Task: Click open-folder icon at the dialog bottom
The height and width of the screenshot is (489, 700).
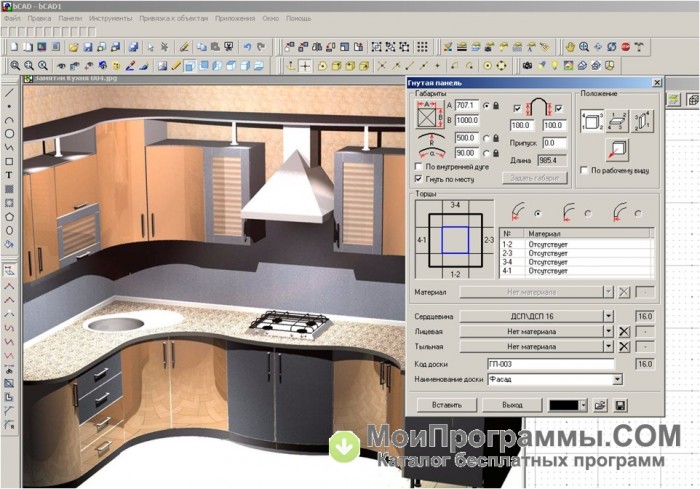Action: (x=600, y=405)
